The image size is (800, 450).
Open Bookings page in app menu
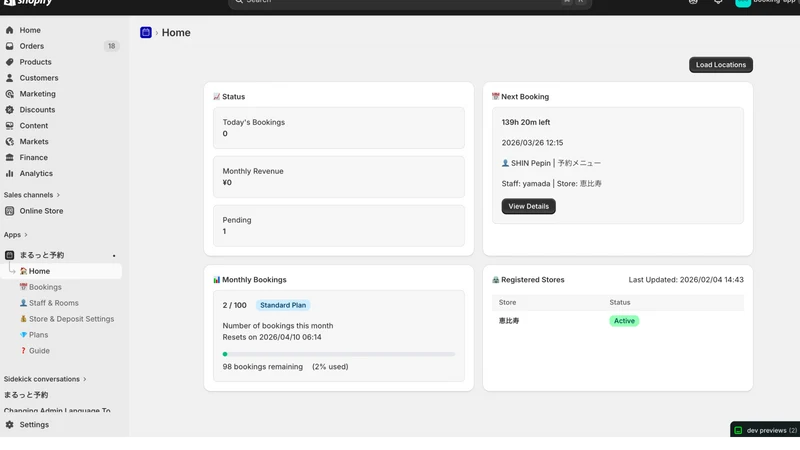click(45, 287)
